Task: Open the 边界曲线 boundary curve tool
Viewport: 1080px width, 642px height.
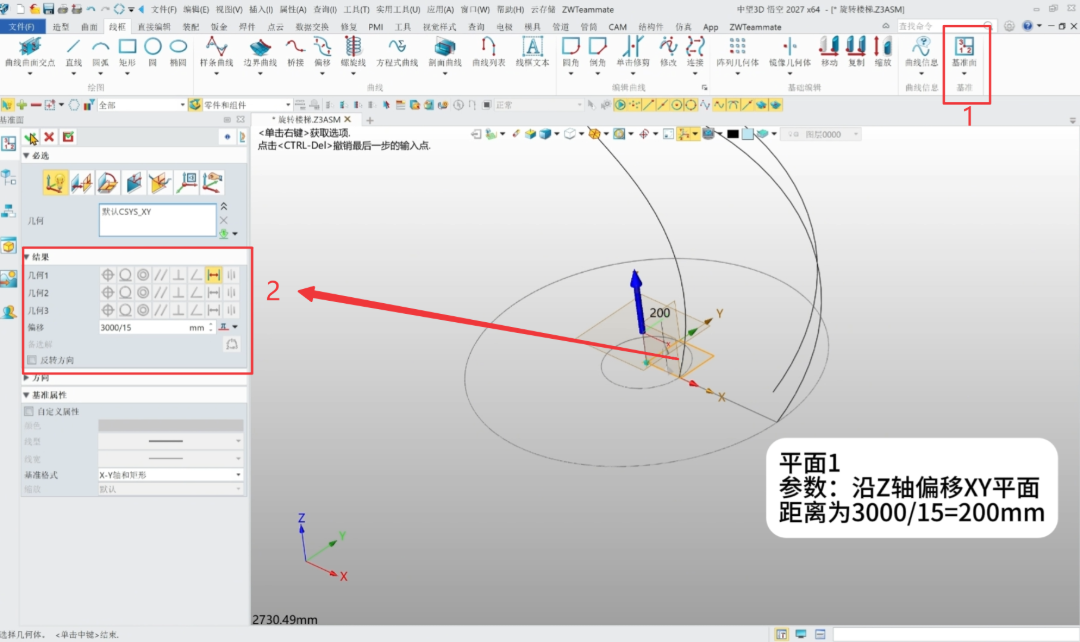Action: point(260,53)
